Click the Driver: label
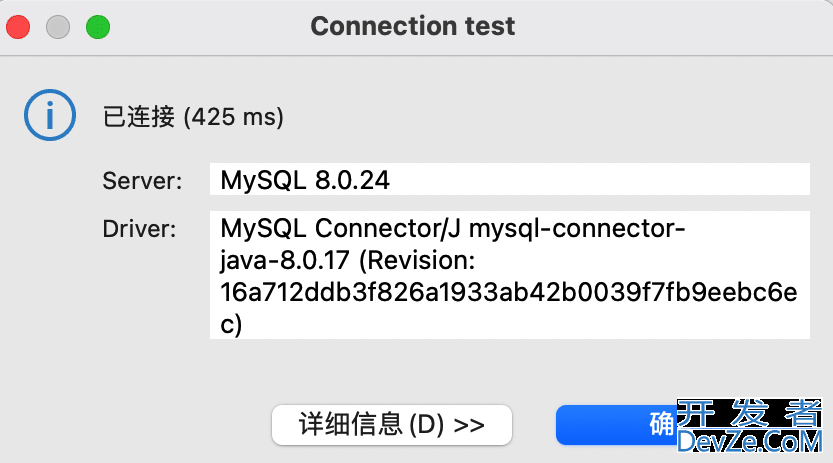 coord(139,229)
